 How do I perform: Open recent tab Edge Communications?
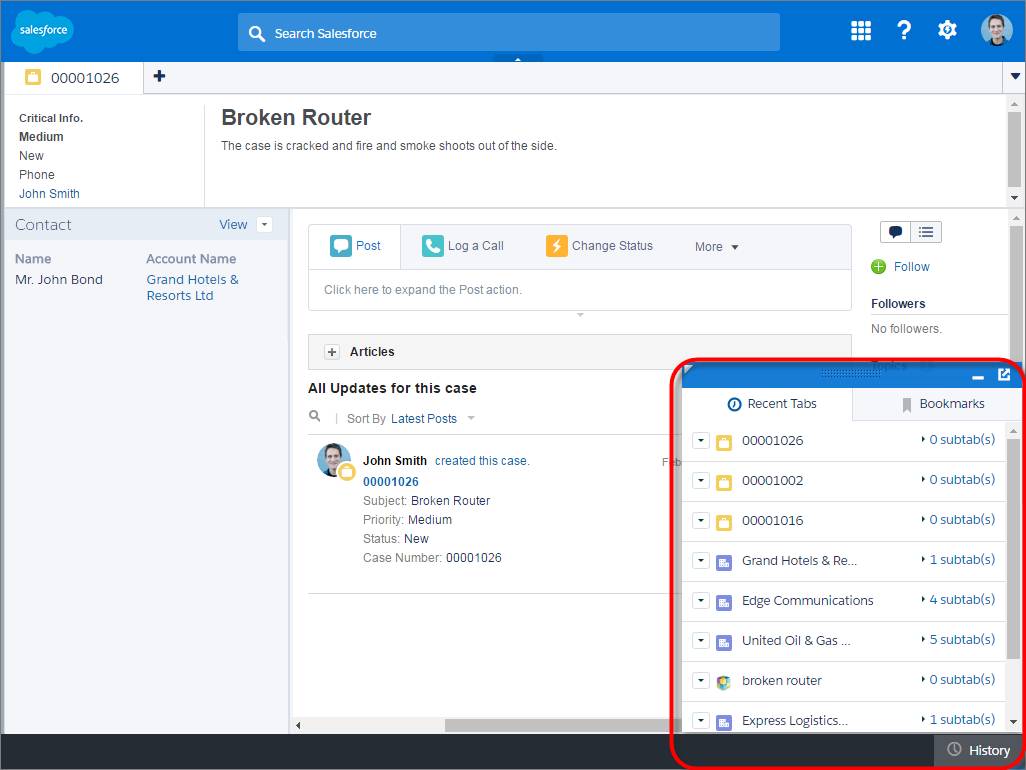tap(807, 601)
